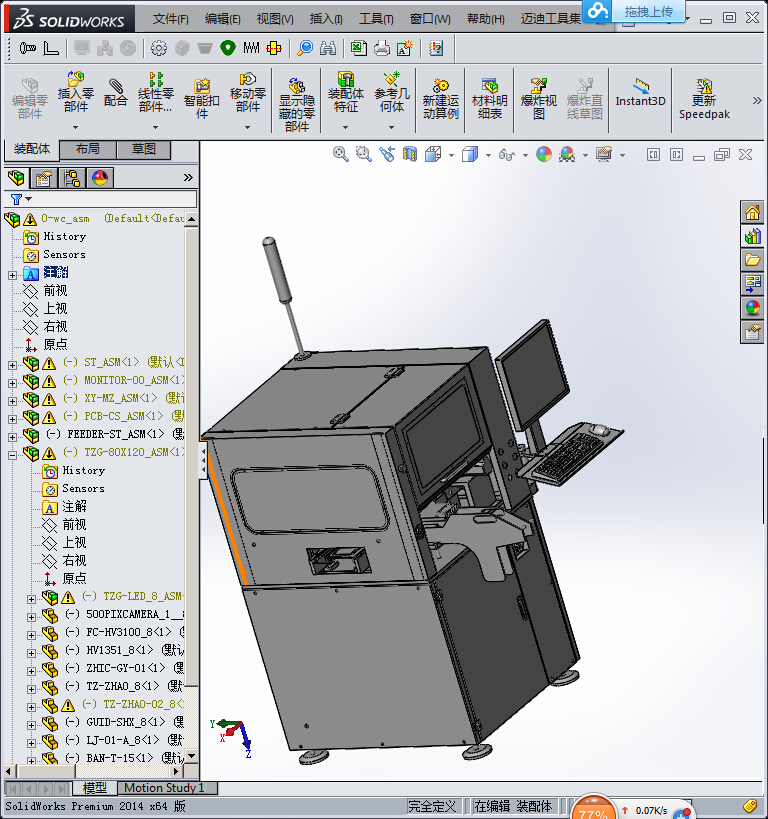Select the Mate (配合) tool
The height and width of the screenshot is (819, 768).
tap(116, 92)
